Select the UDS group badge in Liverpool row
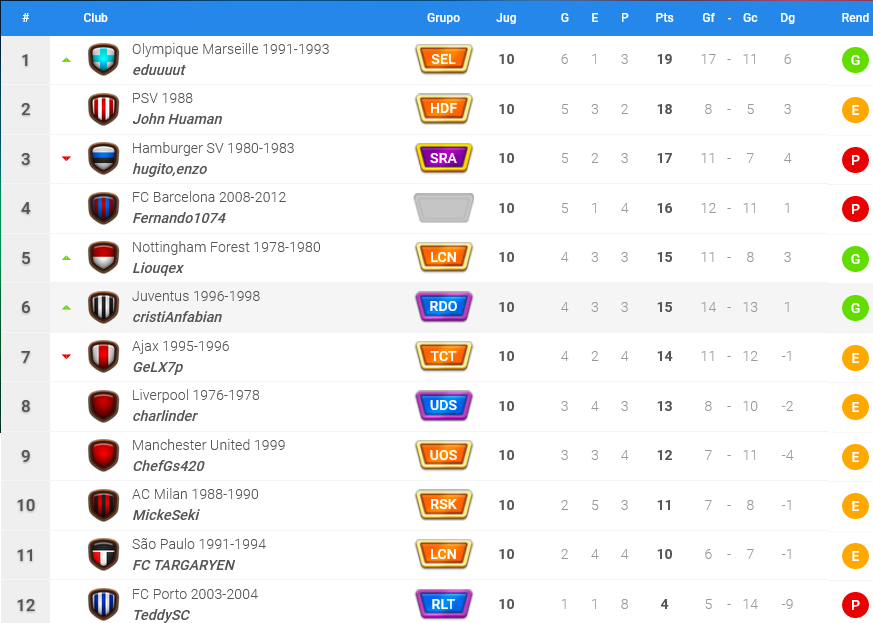Viewport: 873px width, 623px height. point(444,406)
